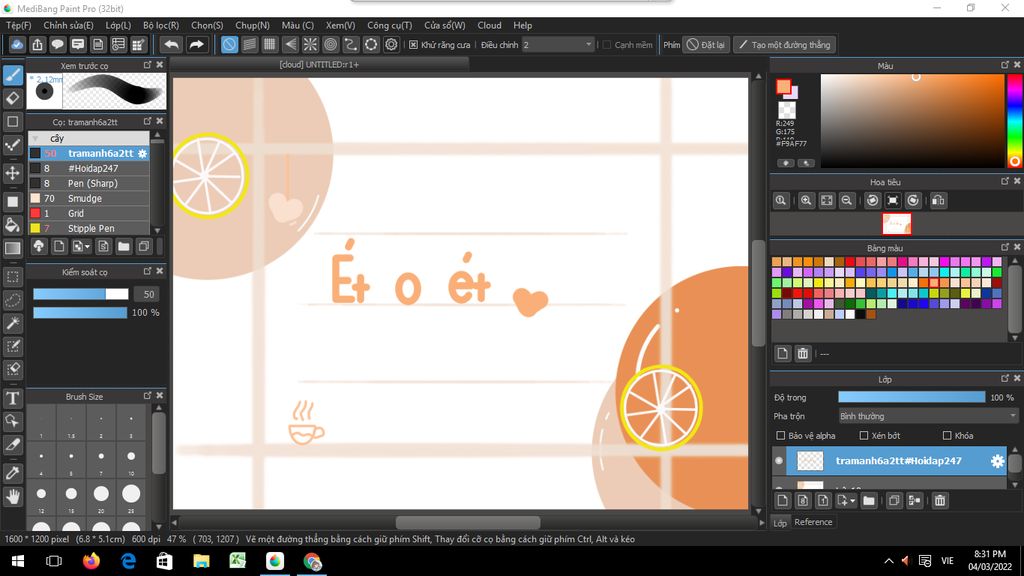
Task: Enable Khóa checkbox
Action: [947, 436]
